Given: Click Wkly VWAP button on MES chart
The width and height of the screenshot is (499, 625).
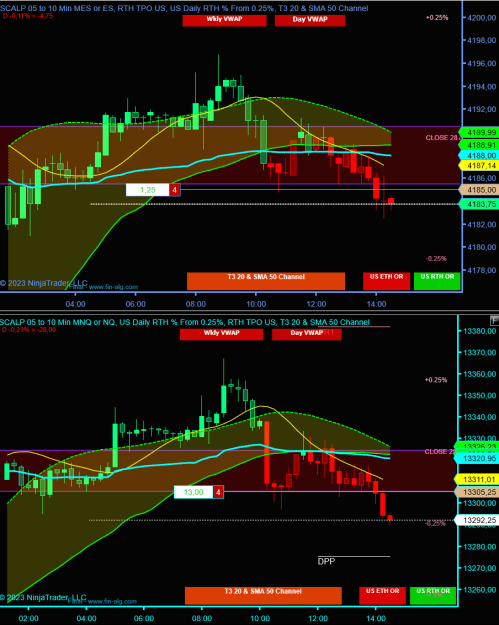Looking at the screenshot, I should [x=224, y=20].
